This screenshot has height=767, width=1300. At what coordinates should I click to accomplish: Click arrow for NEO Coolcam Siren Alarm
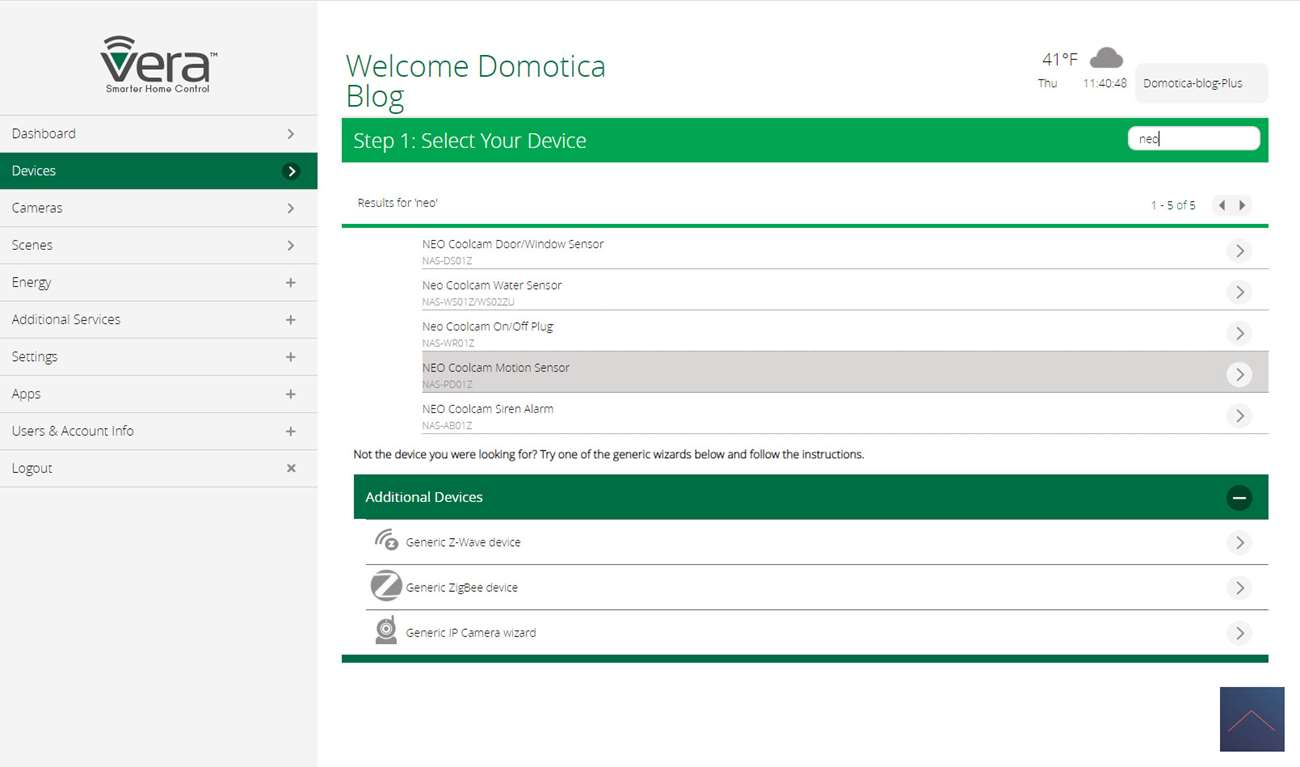pyautogui.click(x=1239, y=415)
